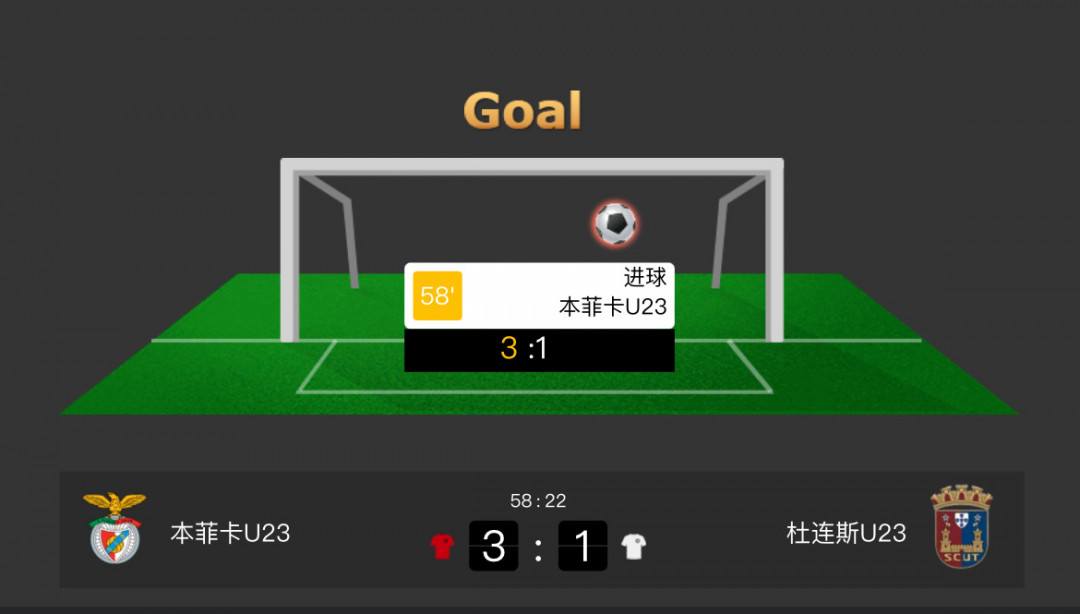The width and height of the screenshot is (1080, 614).
Task: Click the soccer ball inside the goal
Action: pos(615,223)
